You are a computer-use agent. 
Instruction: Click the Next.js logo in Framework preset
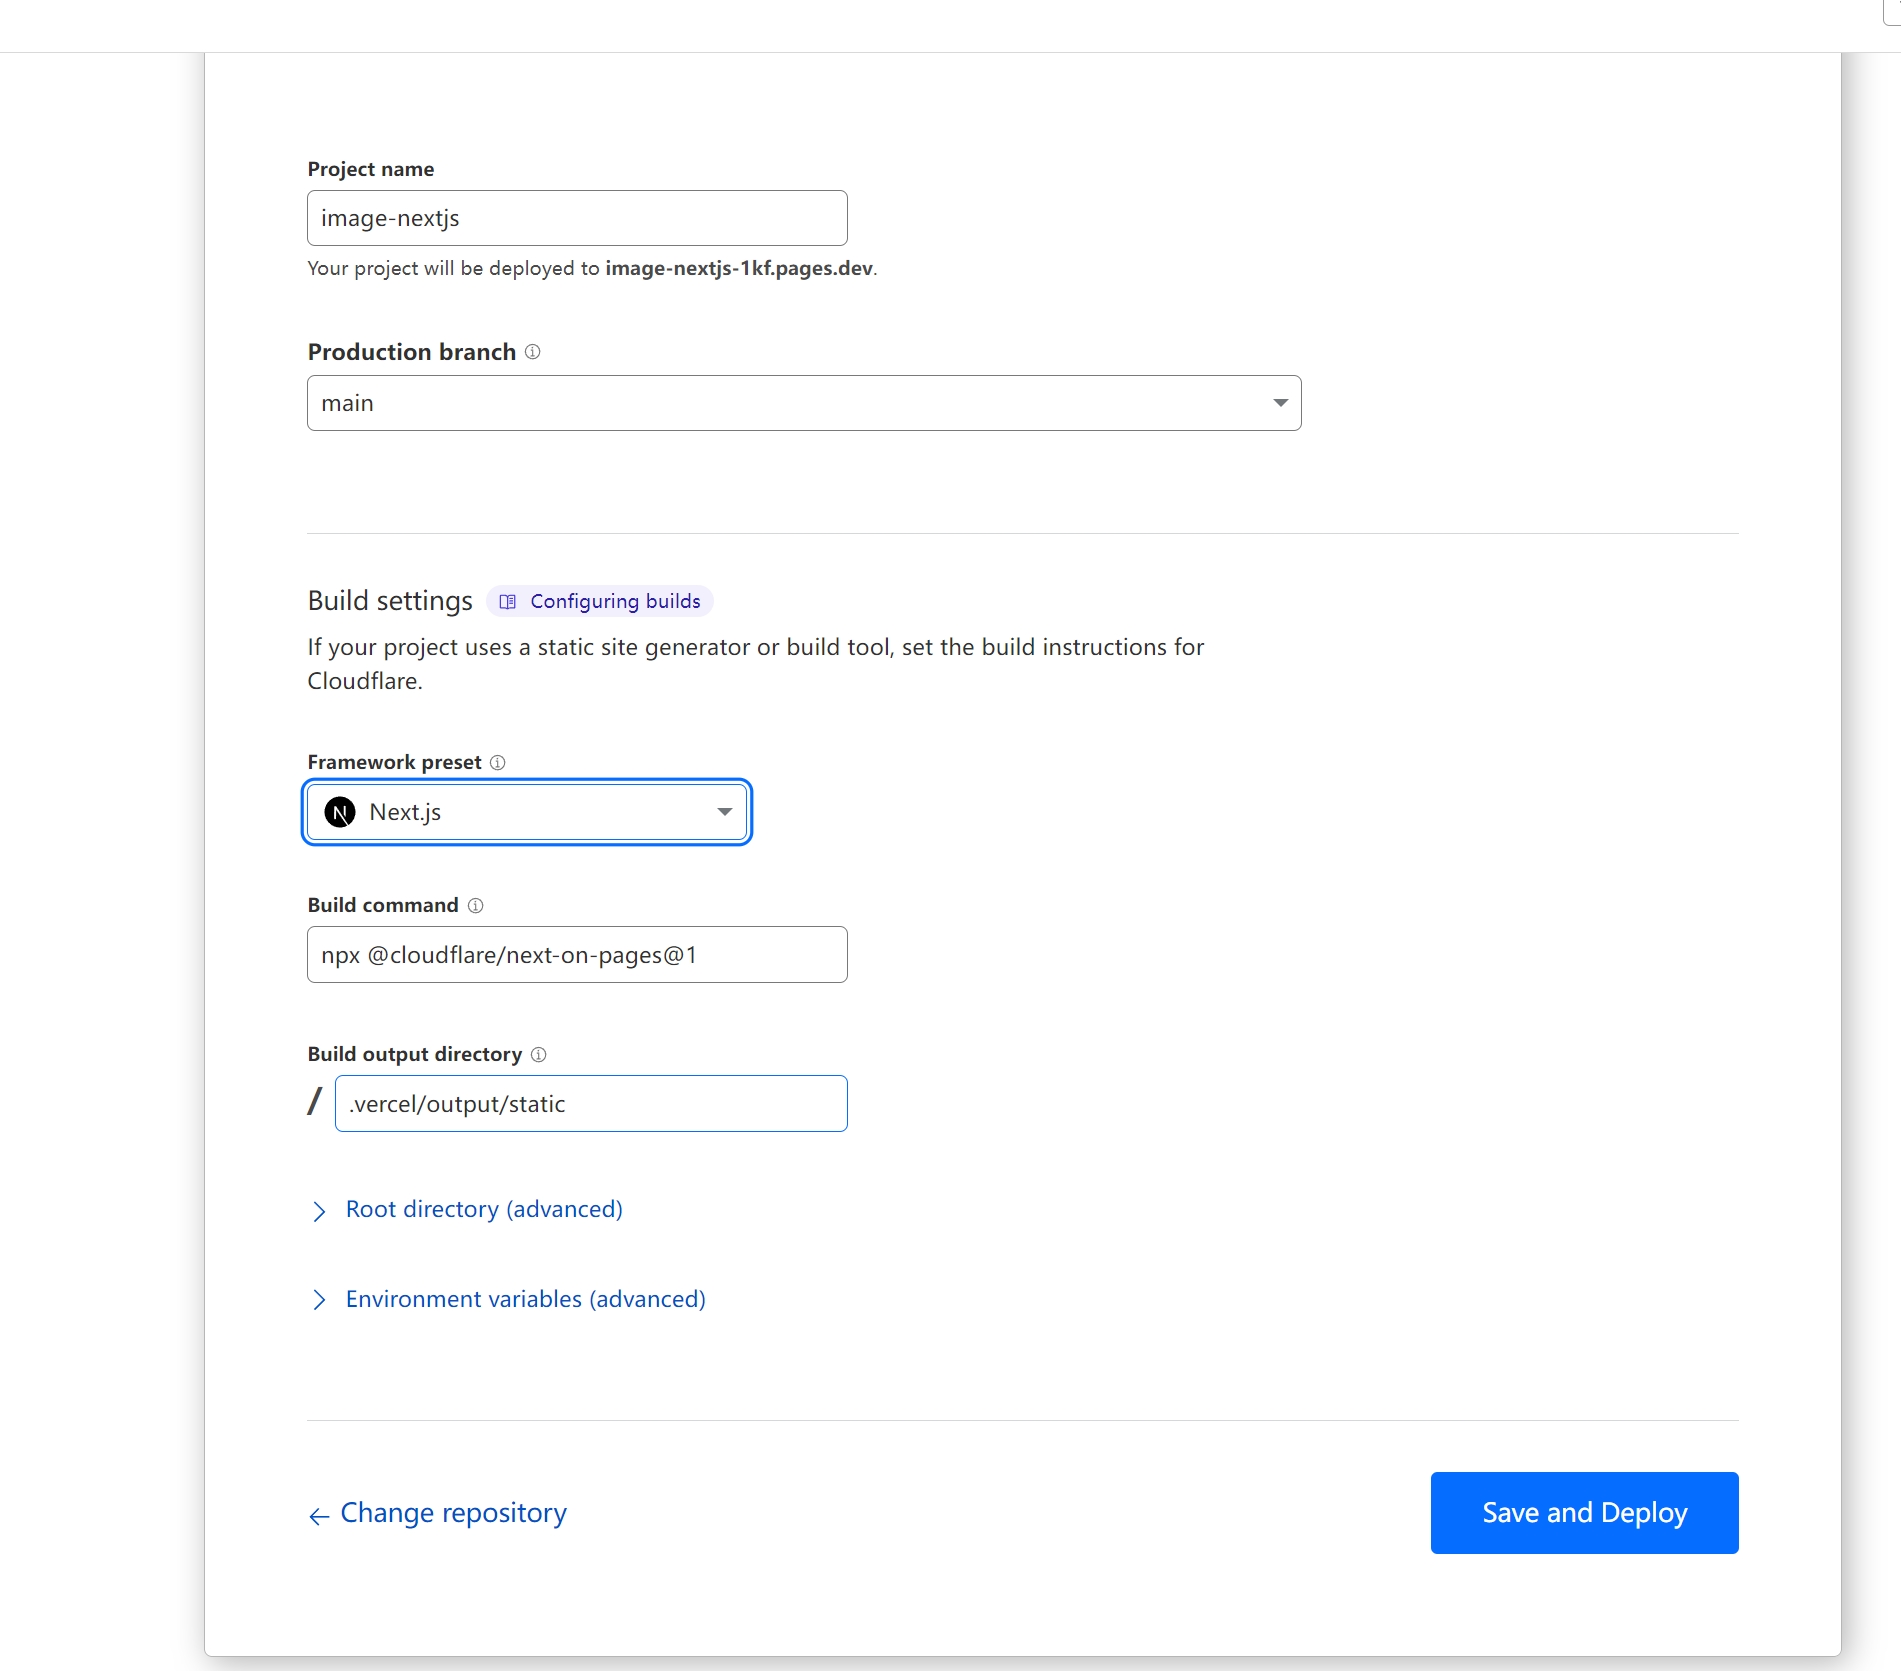pos(340,812)
